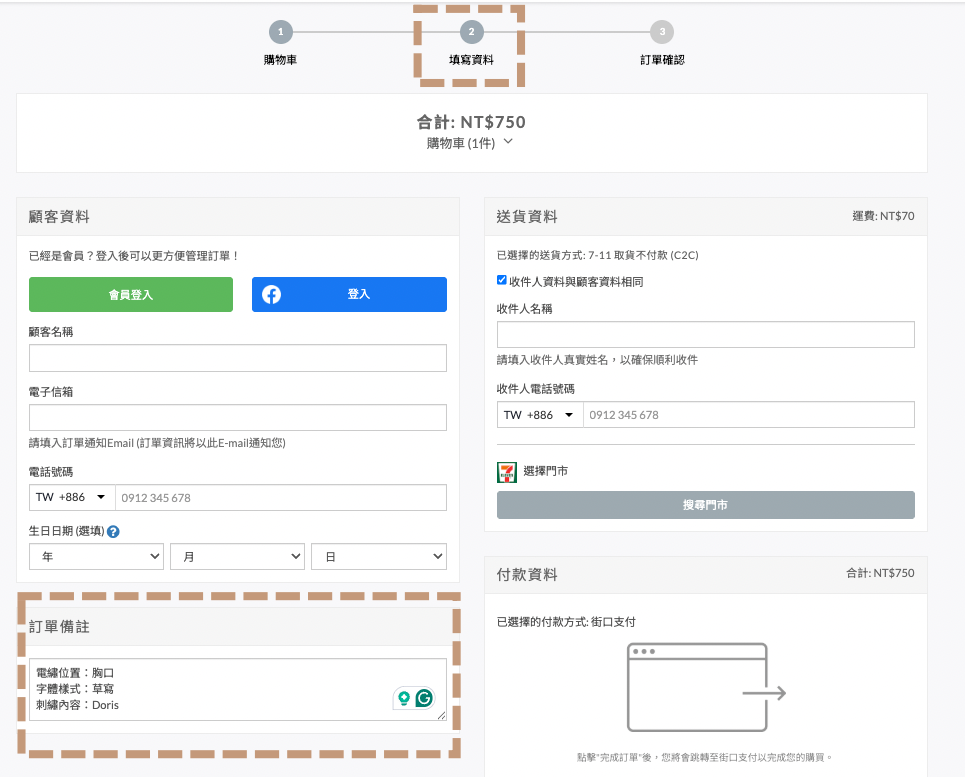Click the step 3 訂單確認 circle
Viewport: 965px width, 777px height.
pos(661,32)
